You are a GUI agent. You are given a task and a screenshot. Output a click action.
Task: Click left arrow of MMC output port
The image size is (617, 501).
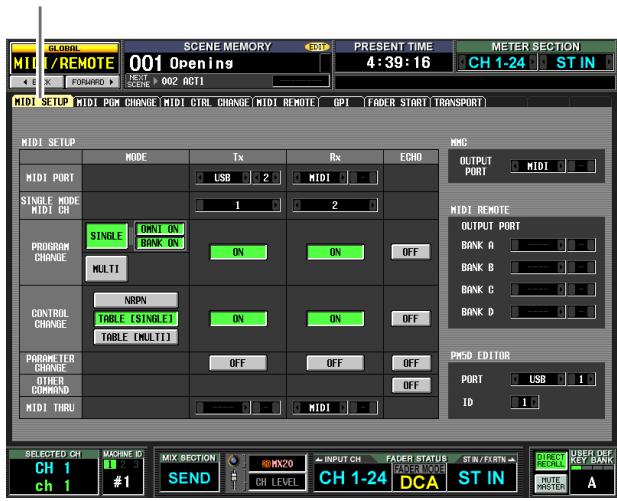(x=515, y=166)
